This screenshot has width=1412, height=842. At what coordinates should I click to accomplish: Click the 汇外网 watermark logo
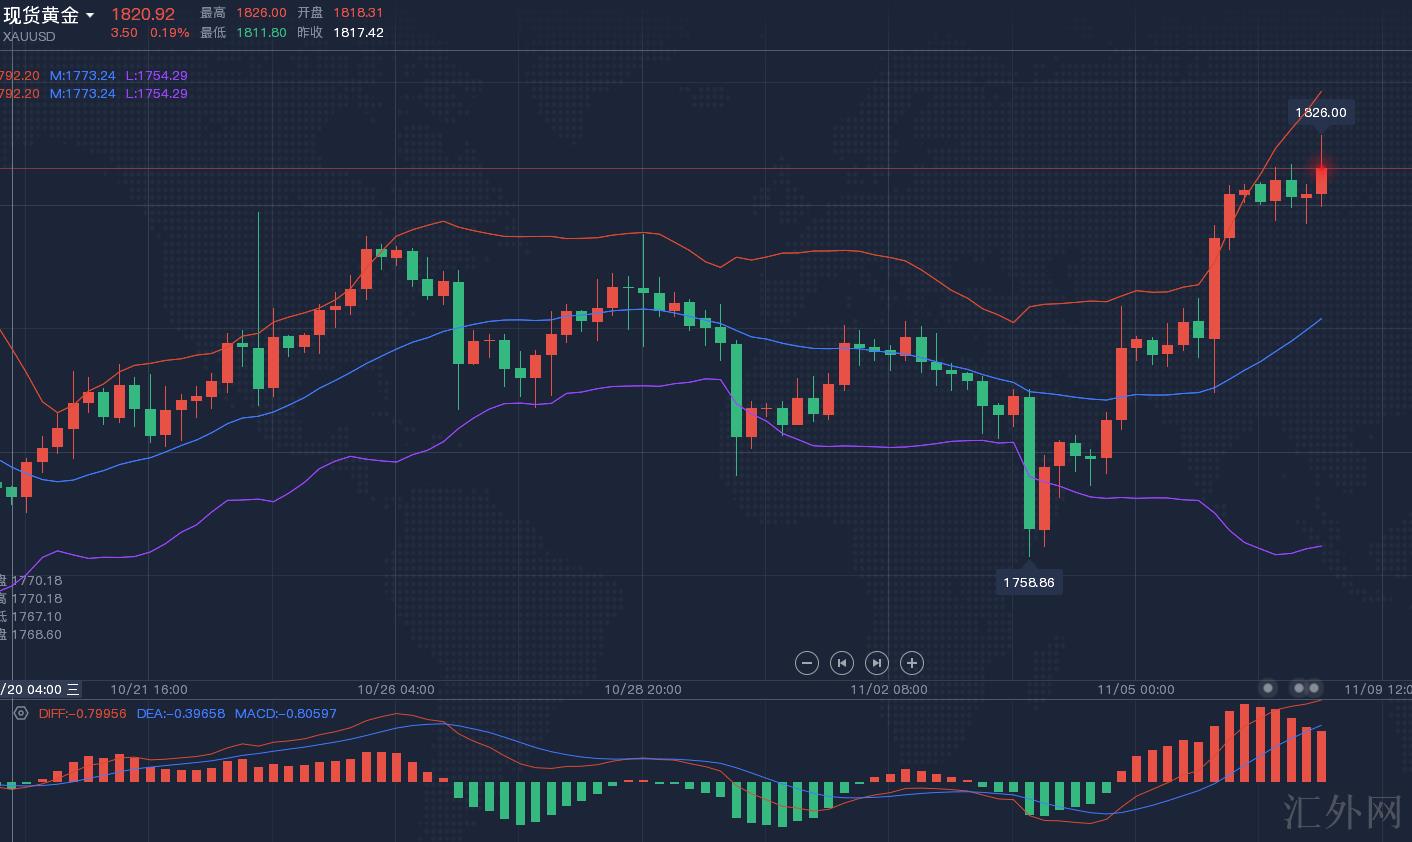pyautogui.click(x=1343, y=811)
